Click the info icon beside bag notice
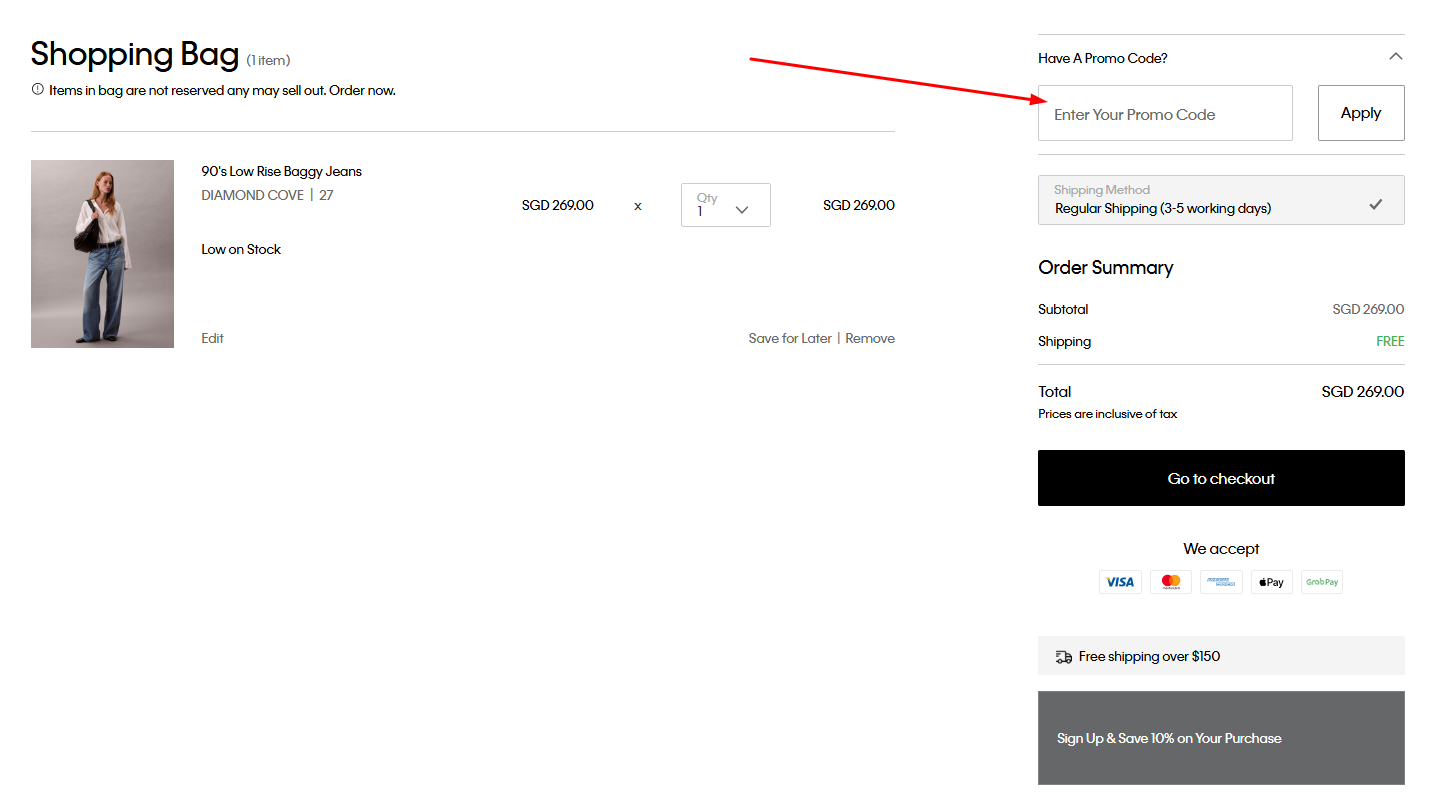Screen dimensions: 1430x805 (38, 90)
